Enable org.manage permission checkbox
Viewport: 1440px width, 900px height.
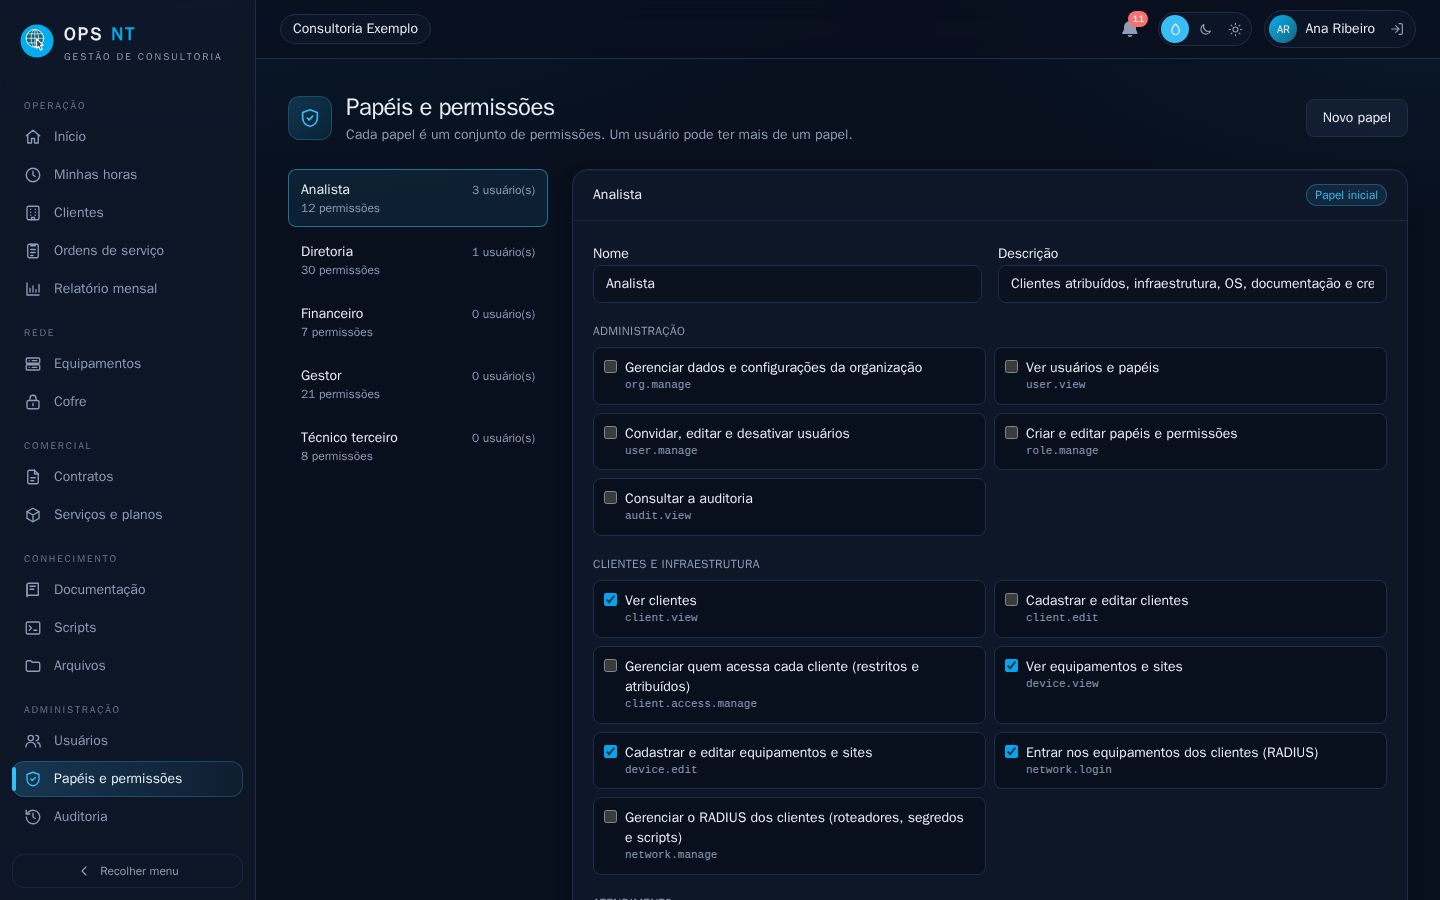click(x=610, y=367)
